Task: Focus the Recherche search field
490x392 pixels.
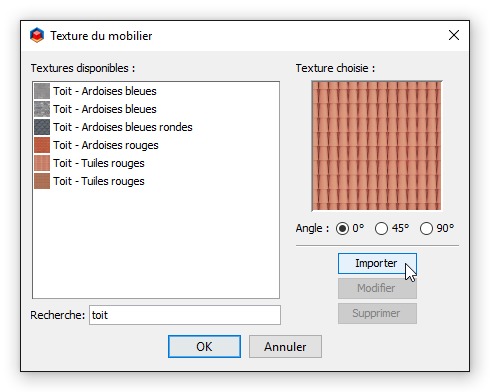Action: tap(185, 315)
